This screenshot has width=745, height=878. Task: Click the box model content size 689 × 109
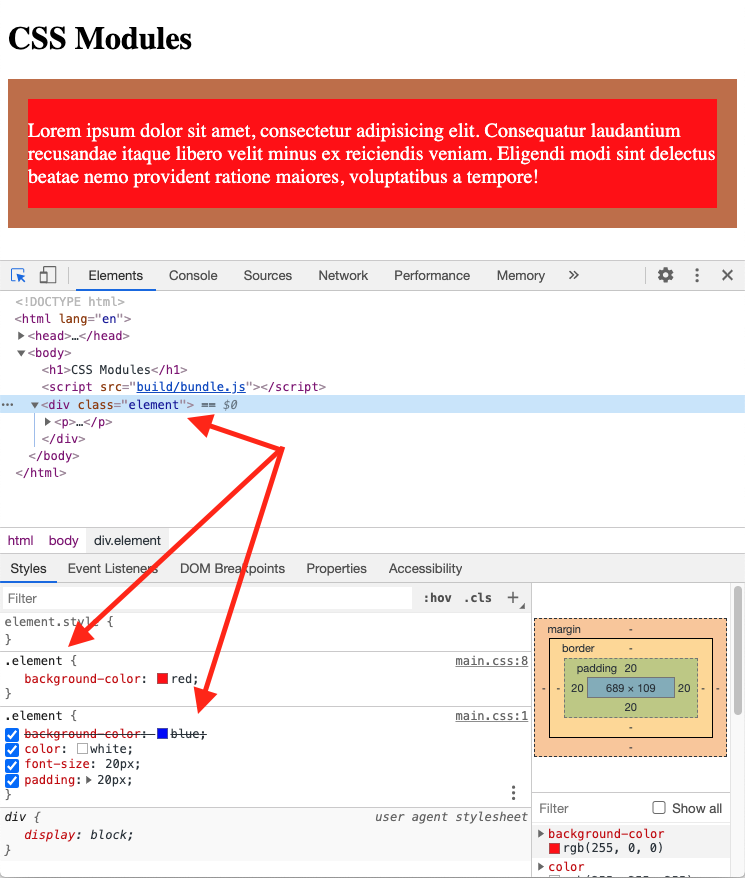[x=630, y=688]
